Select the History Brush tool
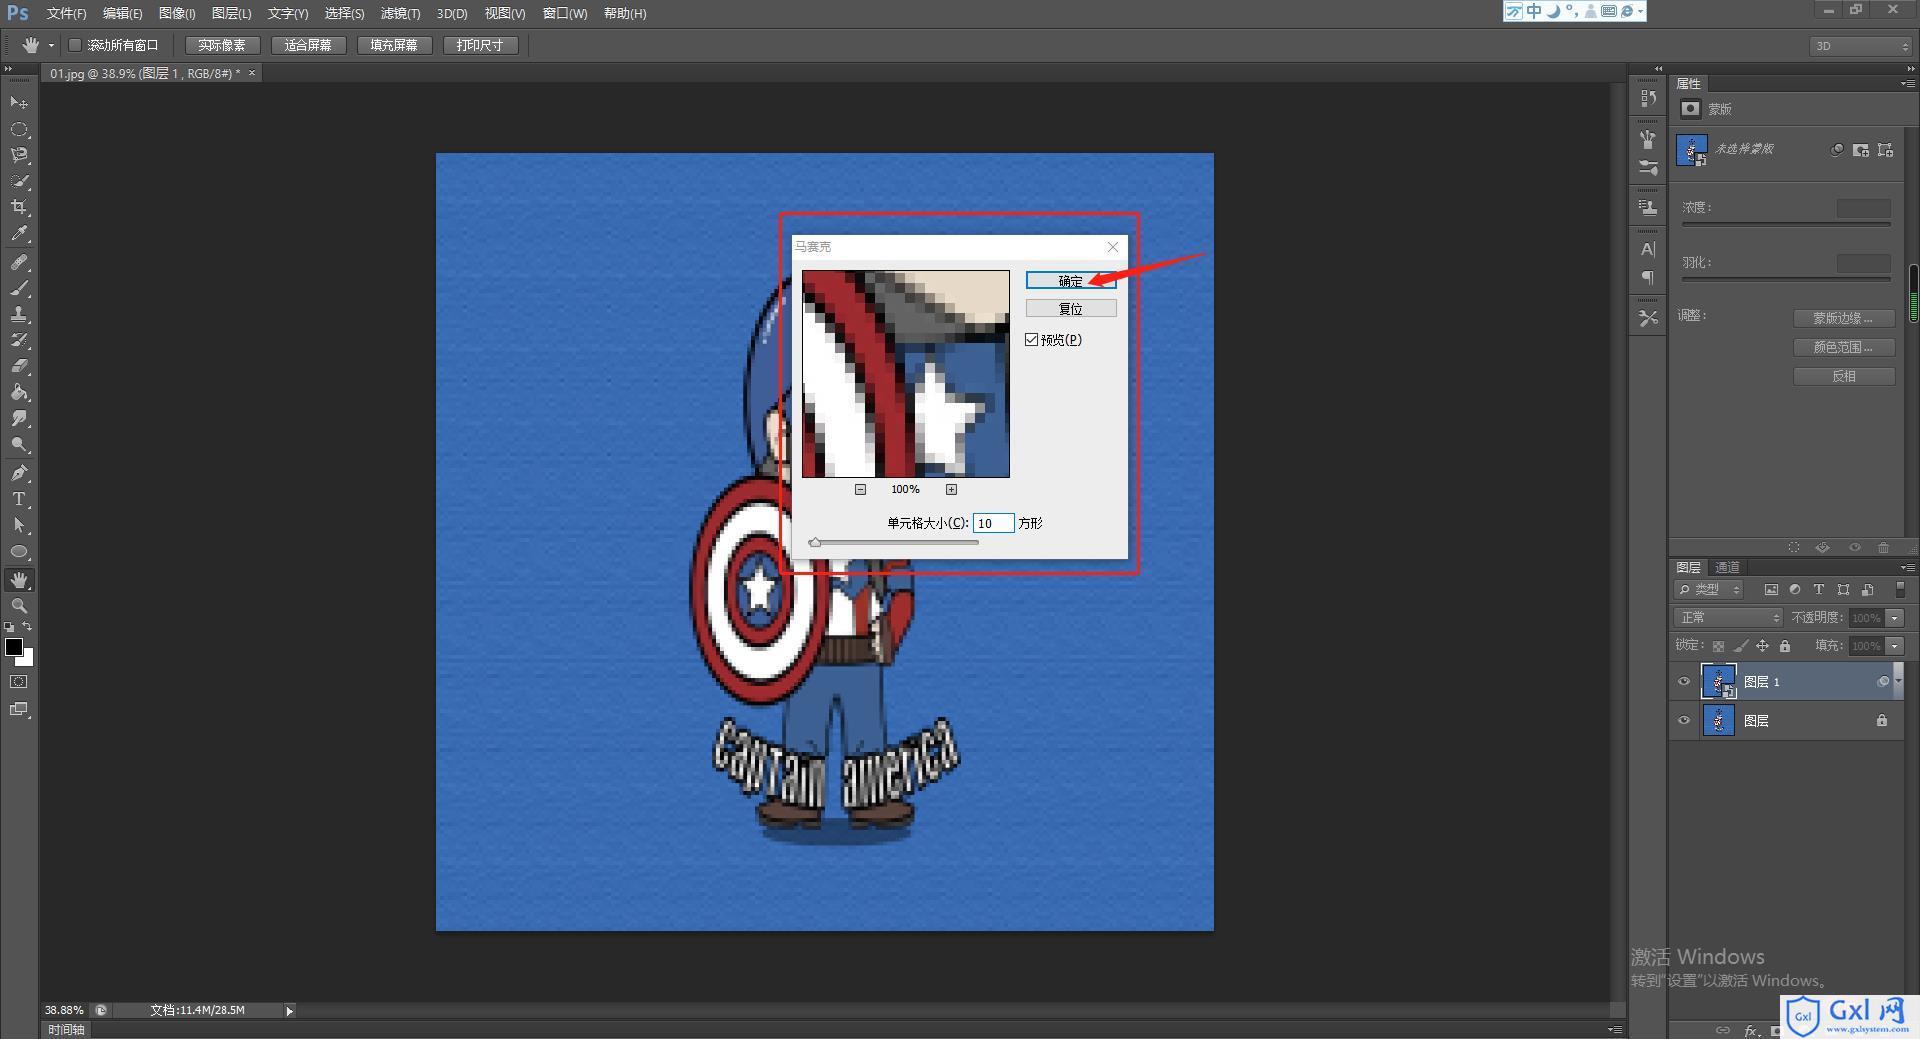The height and width of the screenshot is (1039, 1920). [19, 340]
